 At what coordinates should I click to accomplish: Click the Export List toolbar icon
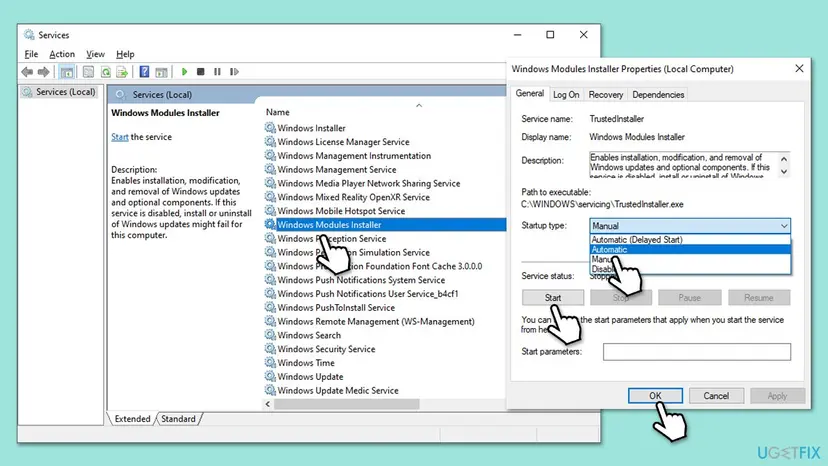tap(122, 71)
